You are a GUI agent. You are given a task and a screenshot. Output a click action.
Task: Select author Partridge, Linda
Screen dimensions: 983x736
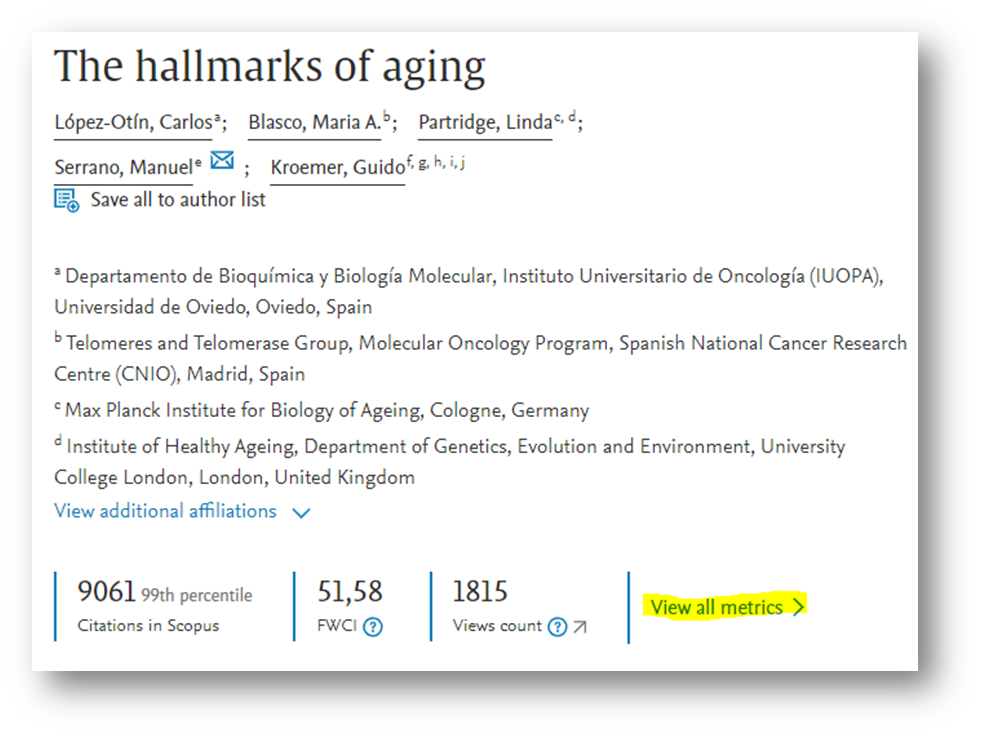[x=484, y=123]
